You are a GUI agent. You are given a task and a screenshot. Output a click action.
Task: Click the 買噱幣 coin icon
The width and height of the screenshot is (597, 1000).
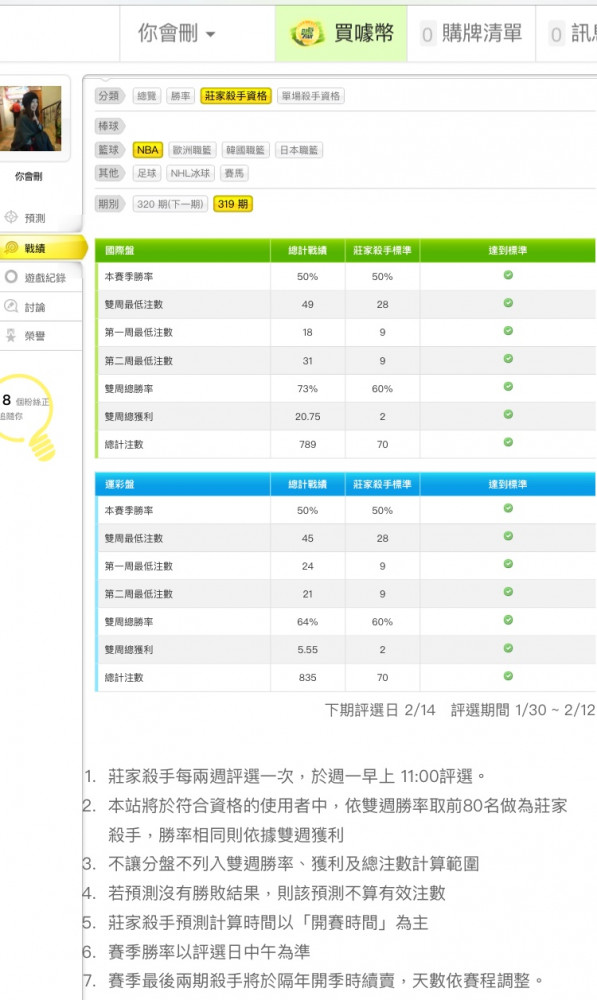point(307,33)
